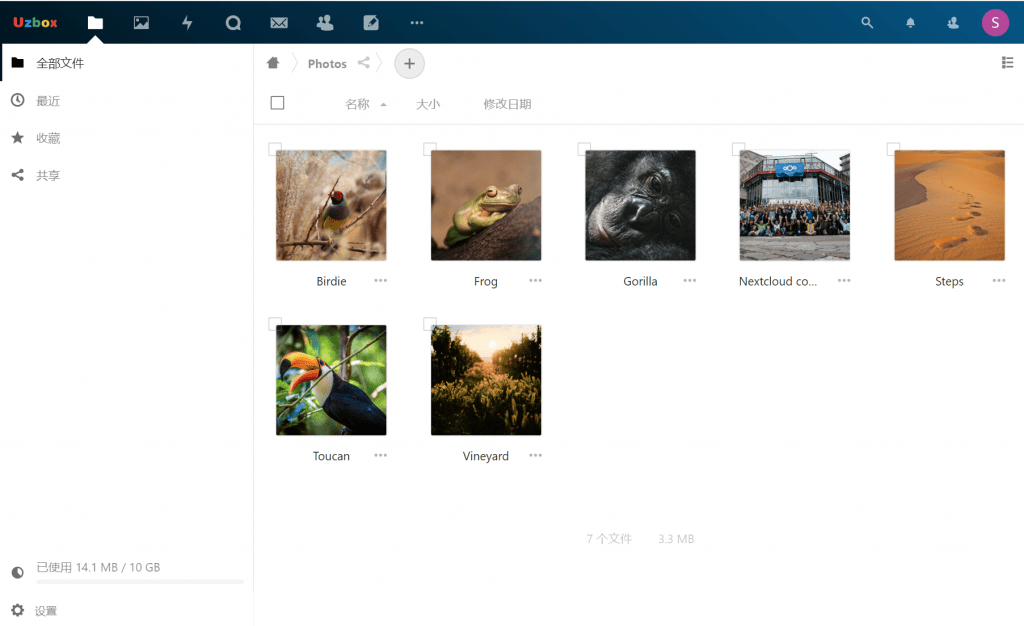Select the Frog image checkbox
The image size is (1024, 626).
430,149
